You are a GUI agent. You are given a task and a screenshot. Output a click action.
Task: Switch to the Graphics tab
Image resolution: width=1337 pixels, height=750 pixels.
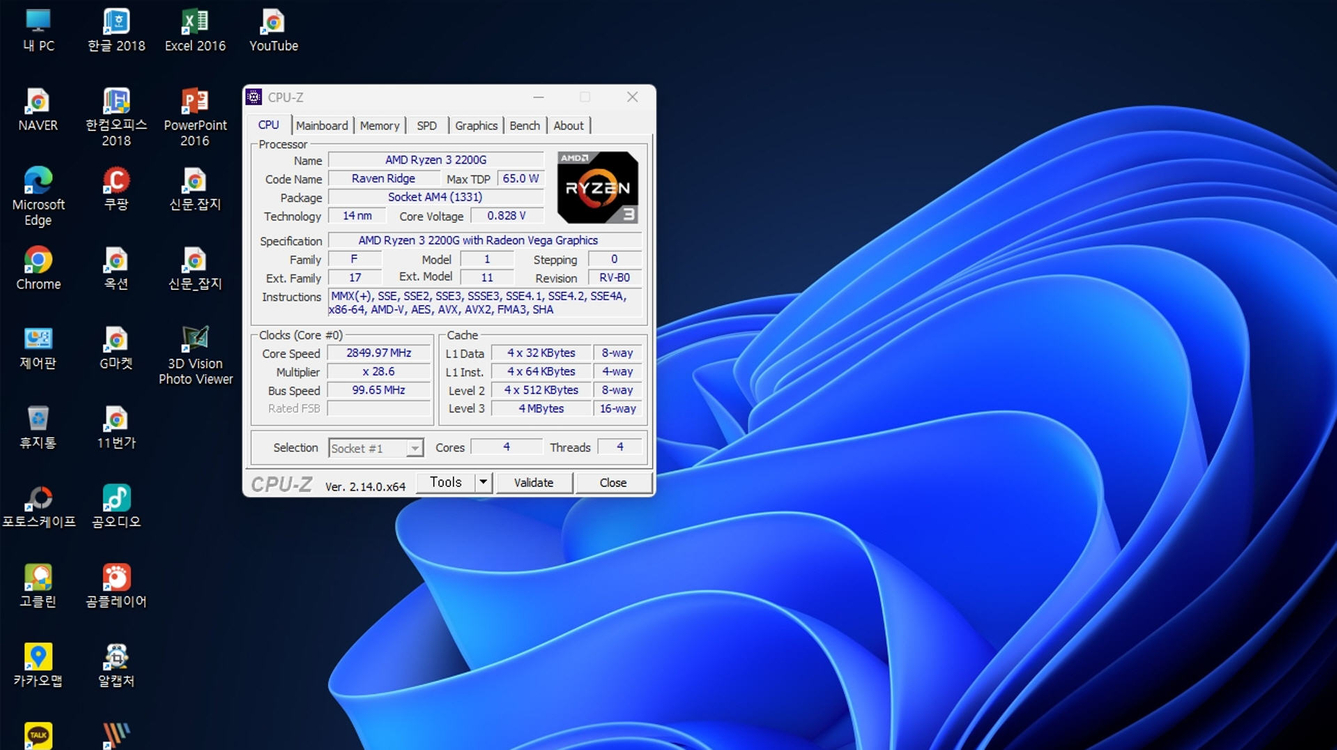click(476, 126)
